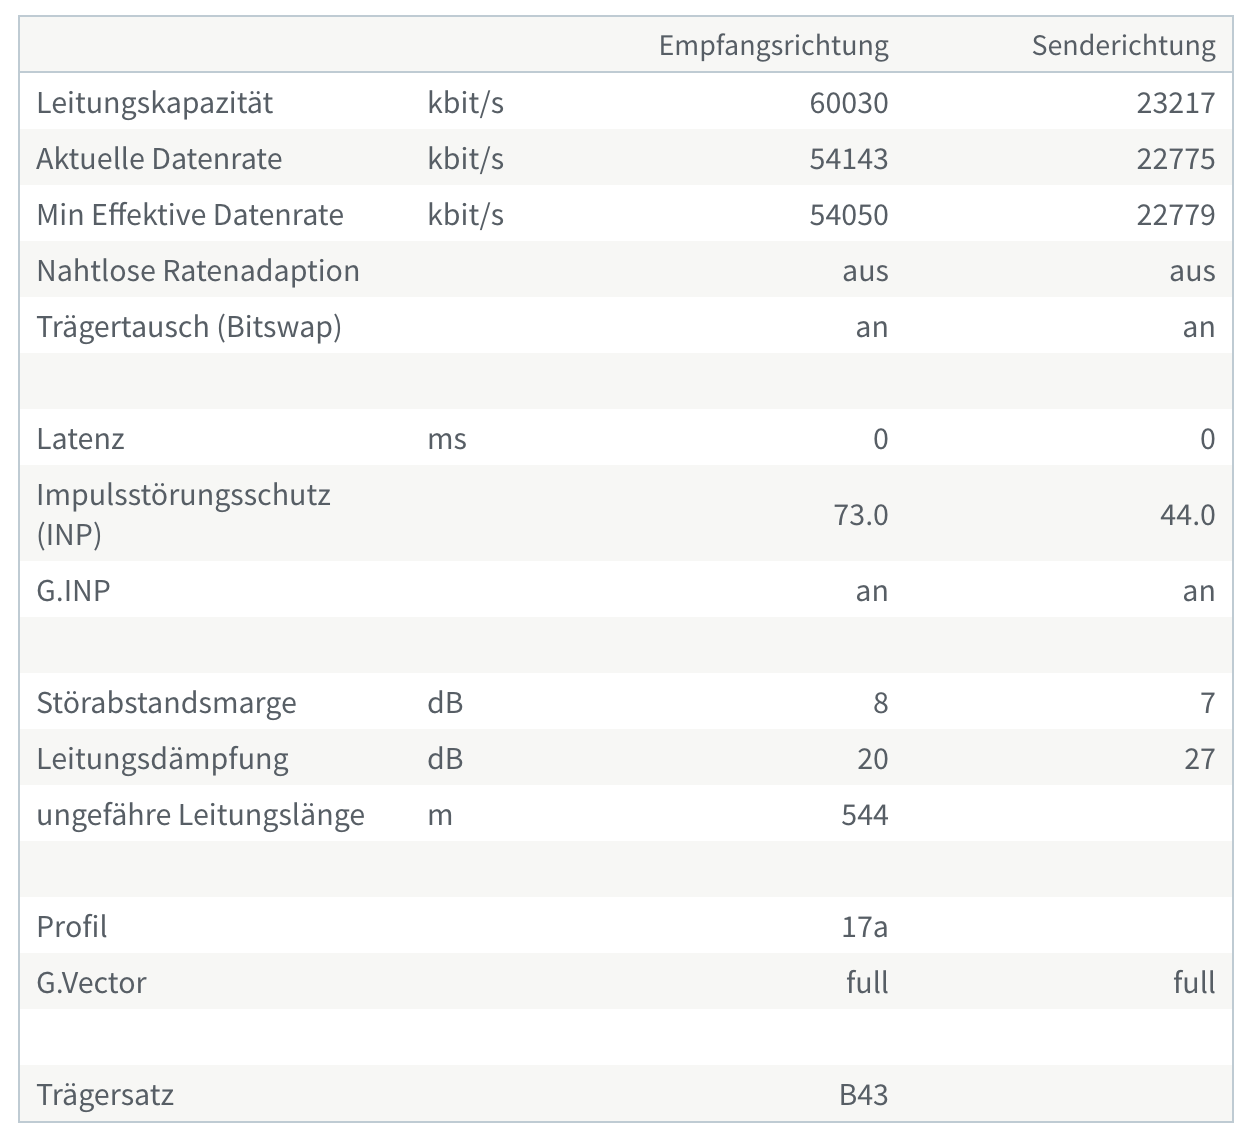Screen dimensions: 1248x1142
Task: Click the Leitungslänge value 544
Action: tap(865, 815)
